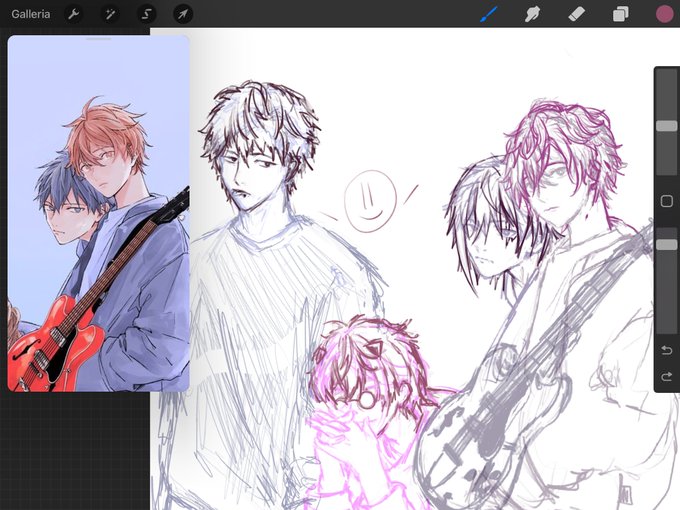The image size is (680, 510).
Task: Select the Smudge tool
Action: tap(532, 14)
